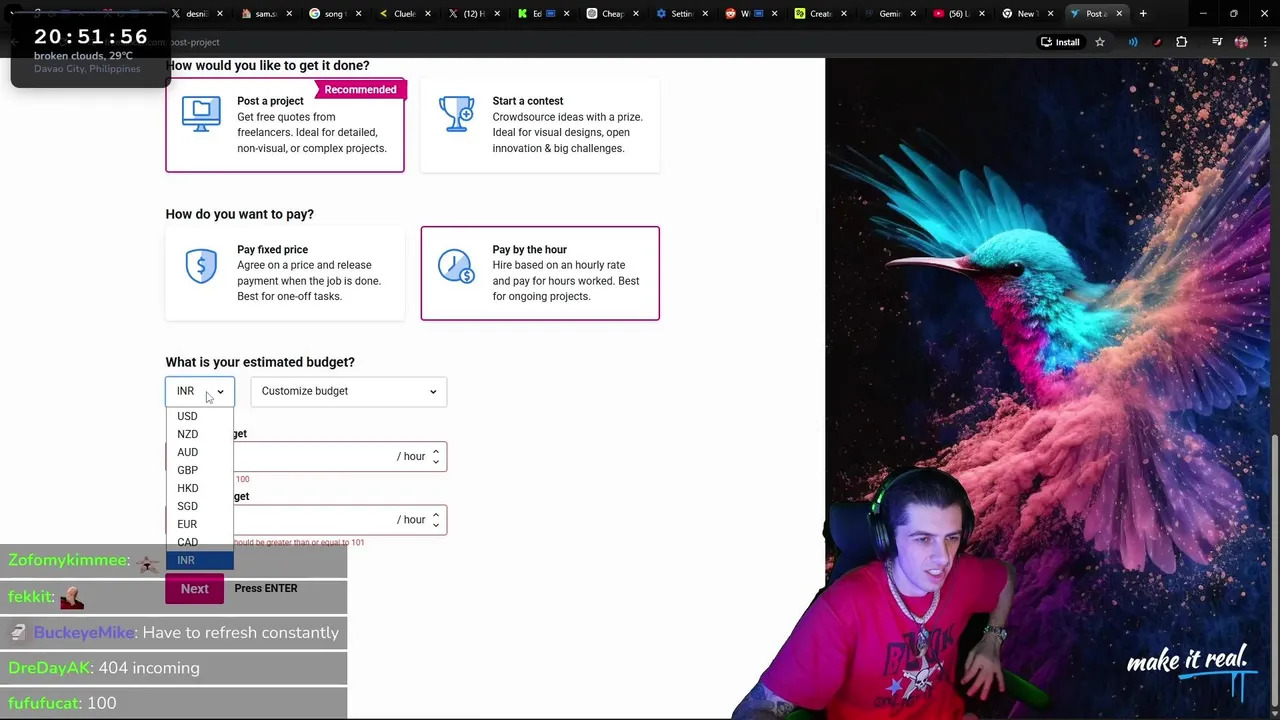Choose NZD in the currency dropdown
This screenshot has width=1280, height=720.
pyautogui.click(x=199, y=434)
